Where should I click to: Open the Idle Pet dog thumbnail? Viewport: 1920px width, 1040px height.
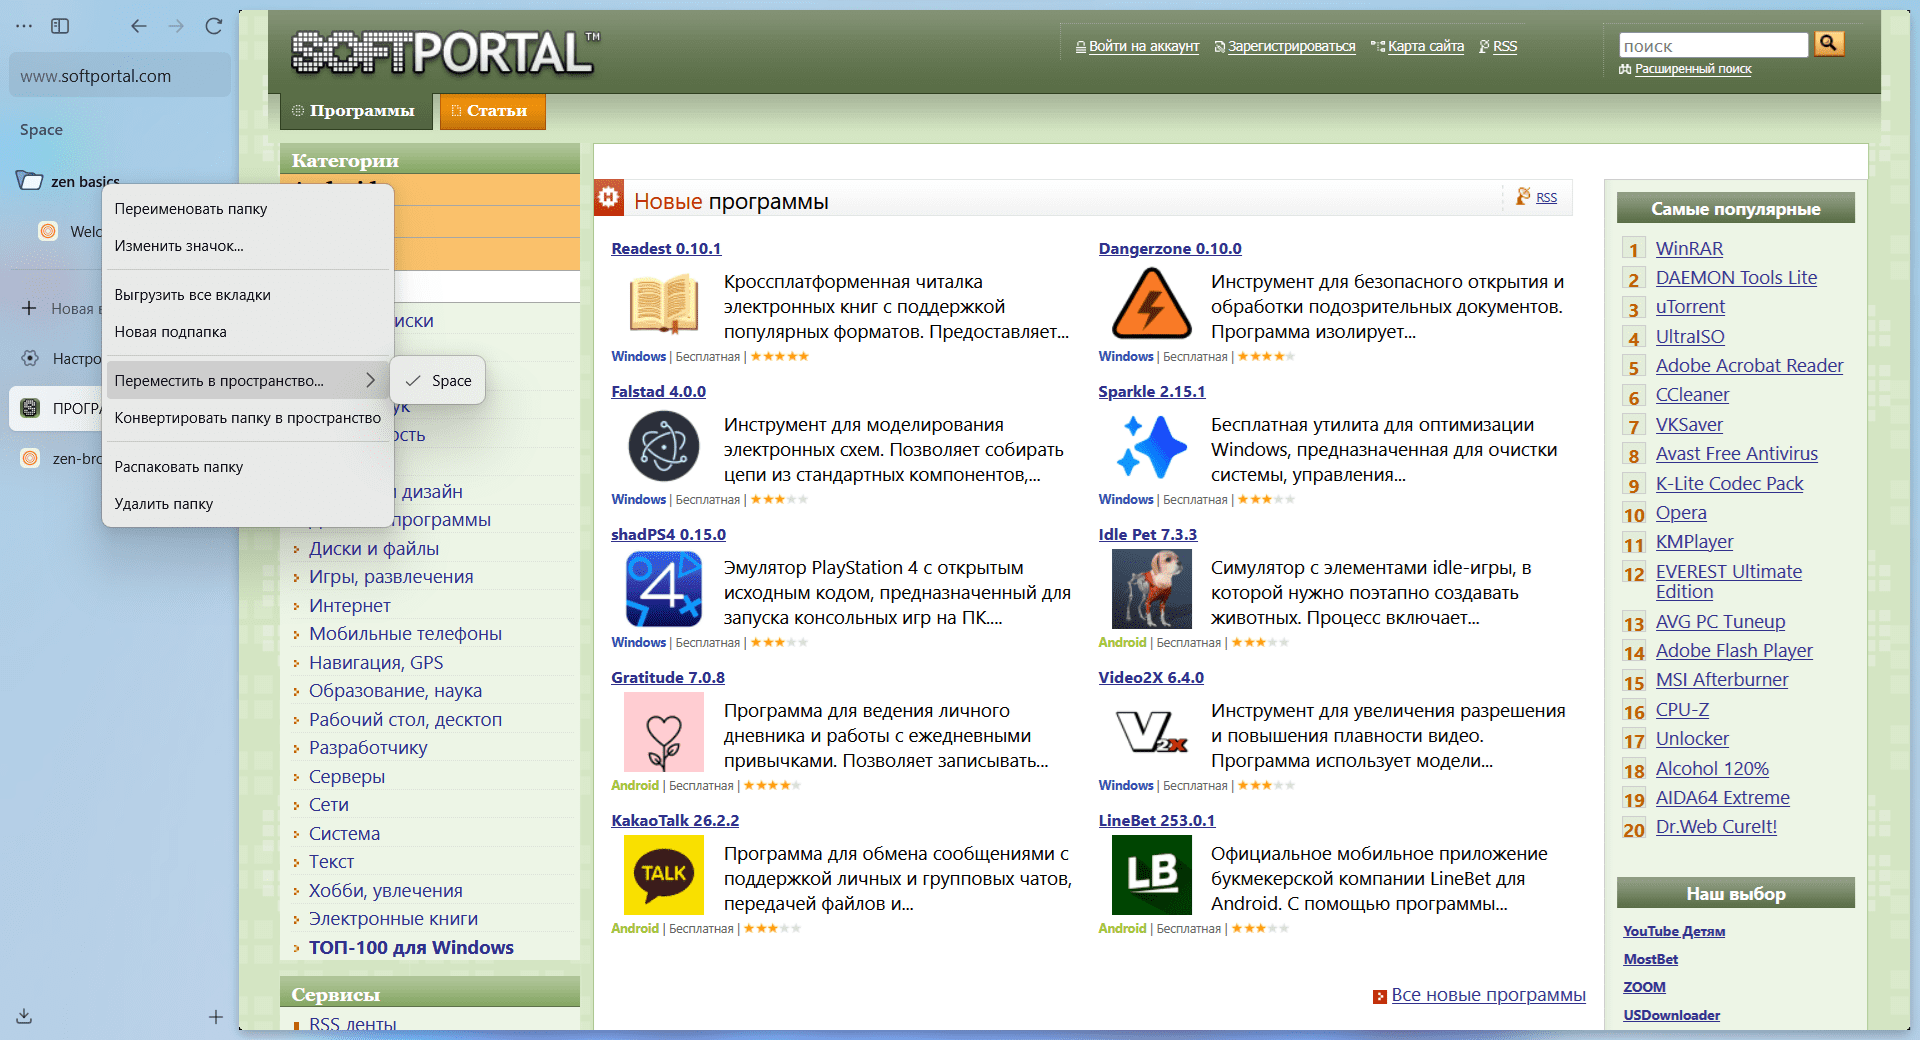1152,590
